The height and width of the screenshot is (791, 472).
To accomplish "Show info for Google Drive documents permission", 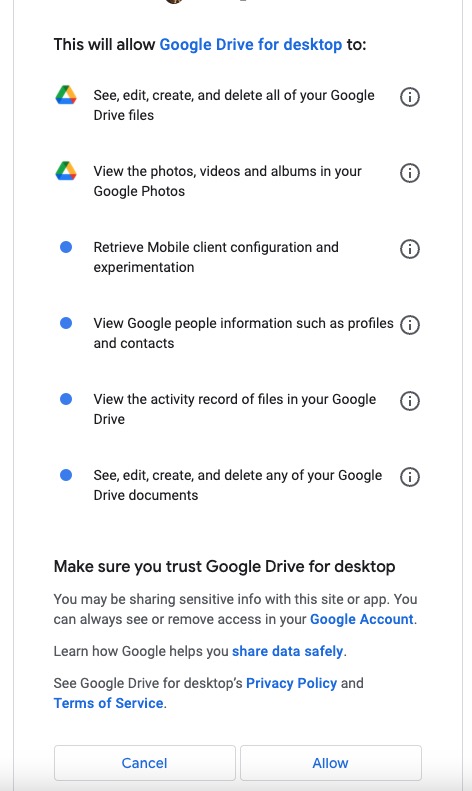I will click(x=409, y=477).
